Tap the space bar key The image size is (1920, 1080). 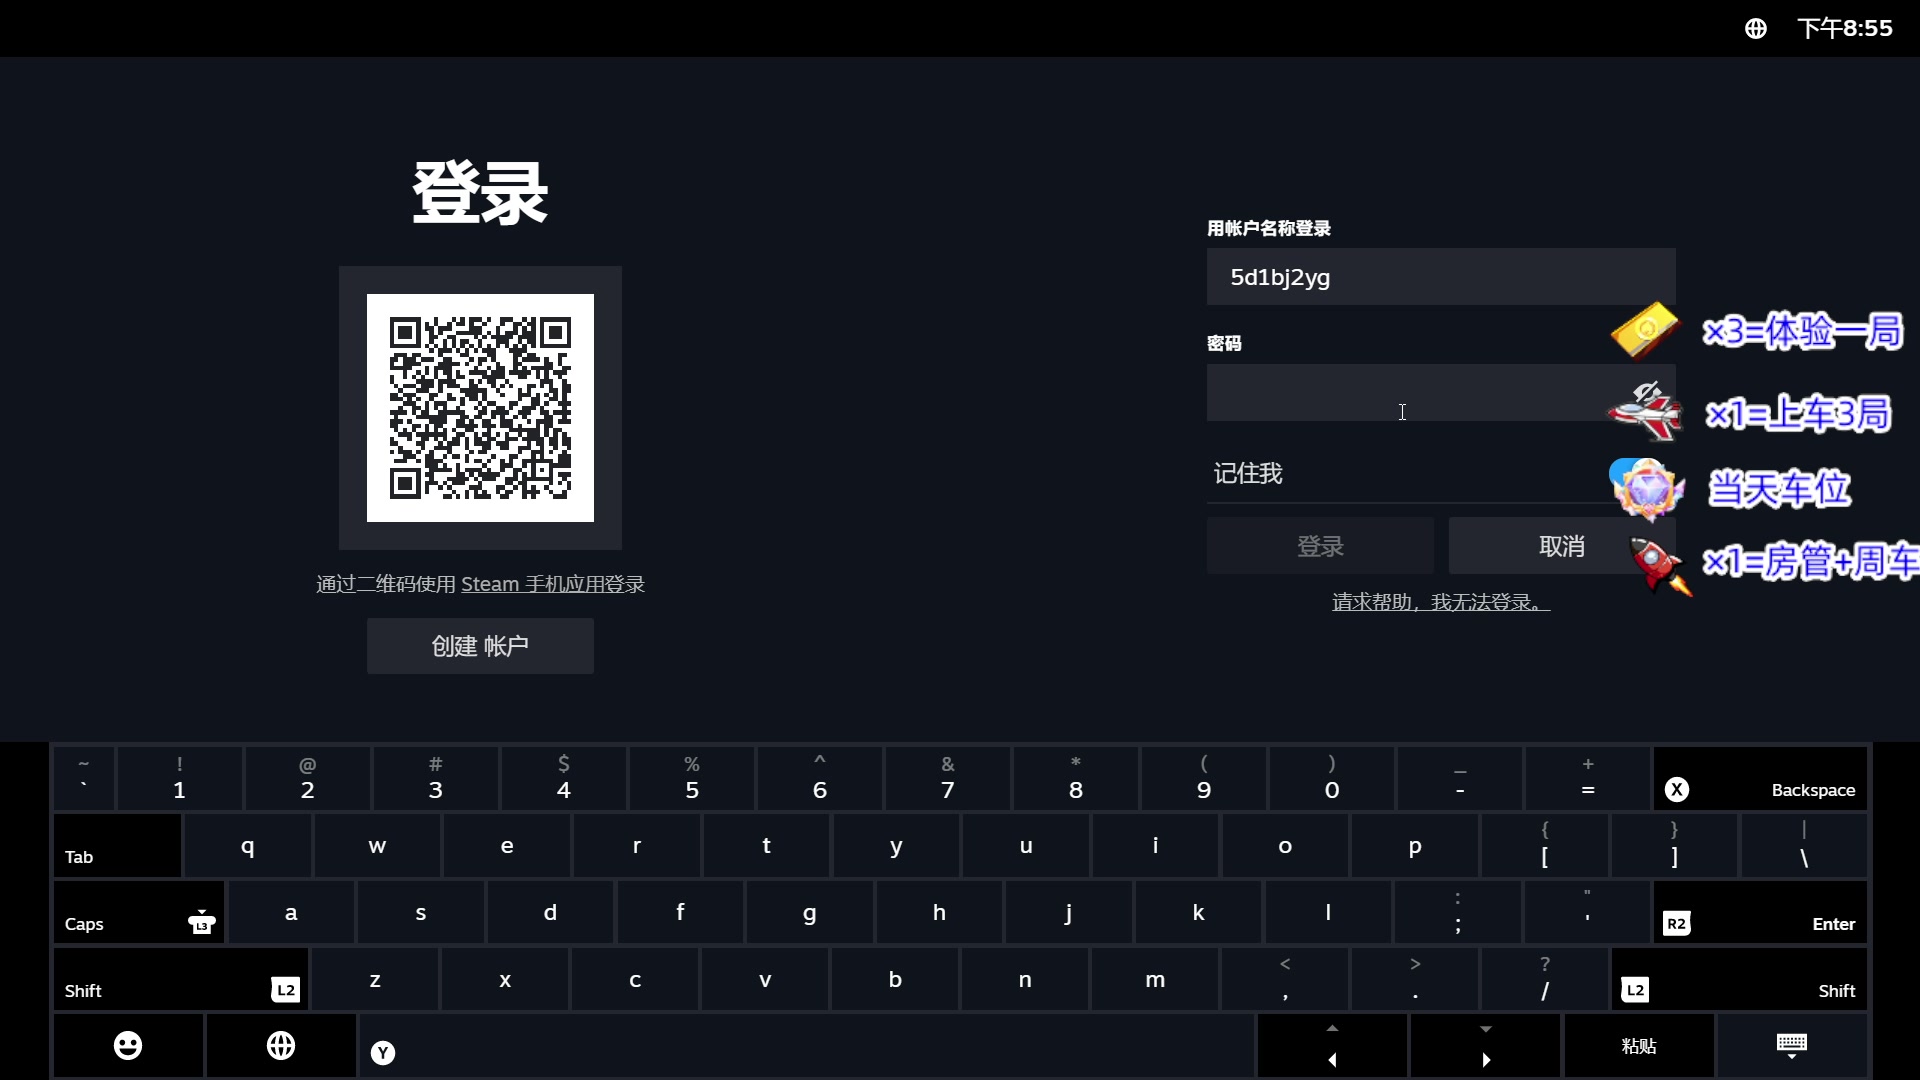click(806, 1046)
